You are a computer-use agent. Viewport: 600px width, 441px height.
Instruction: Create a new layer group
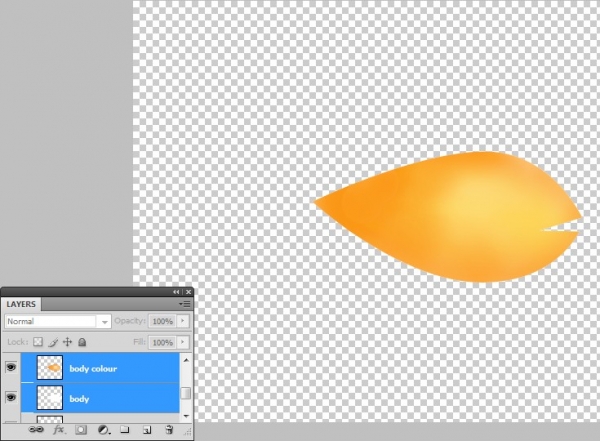pyautogui.click(x=125, y=430)
